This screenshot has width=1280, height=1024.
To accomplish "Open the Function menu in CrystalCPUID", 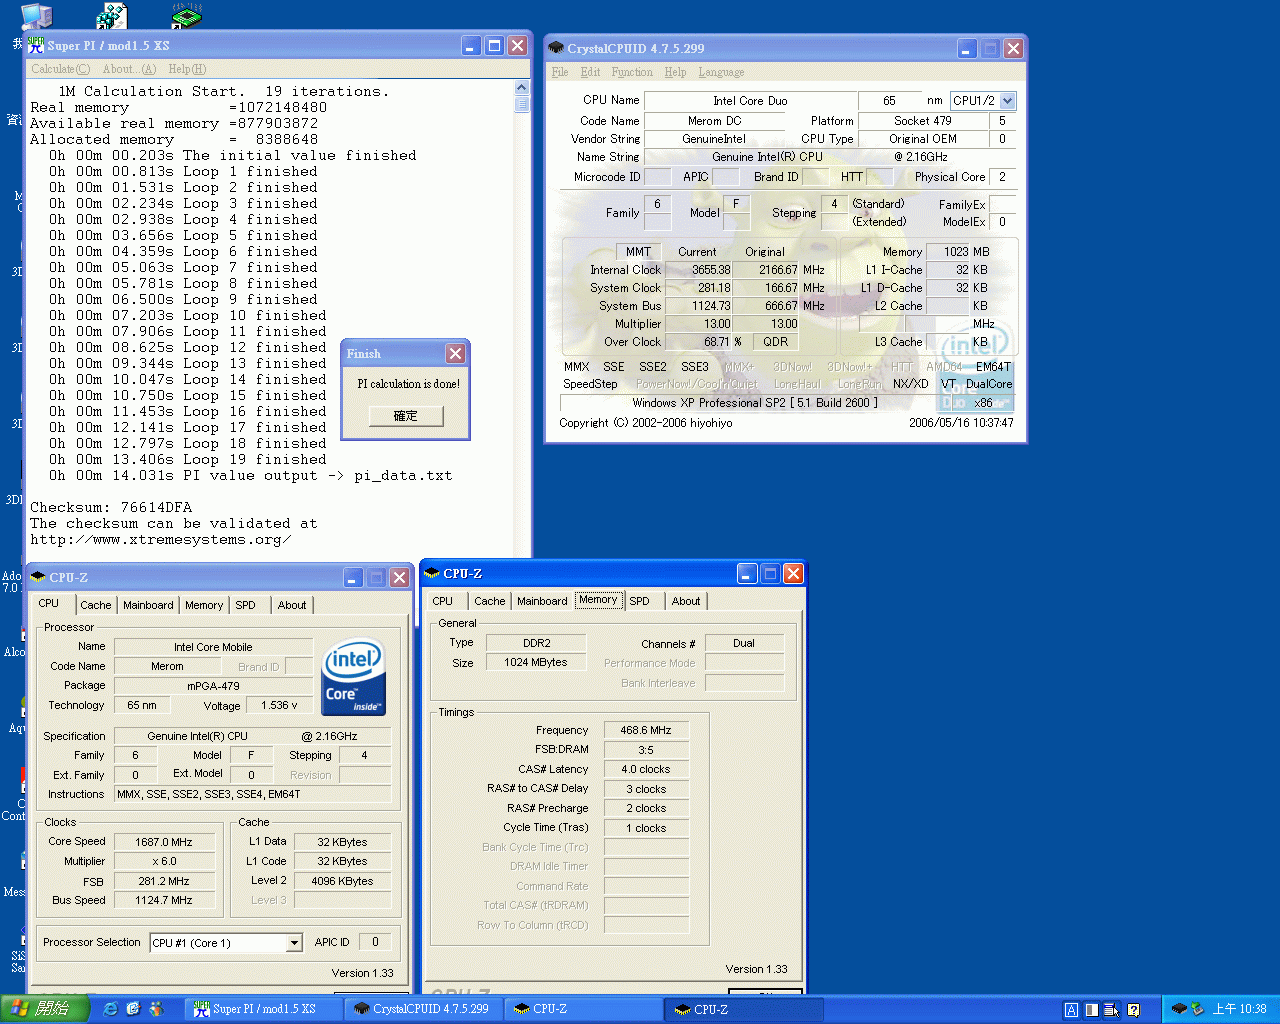I will 632,72.
